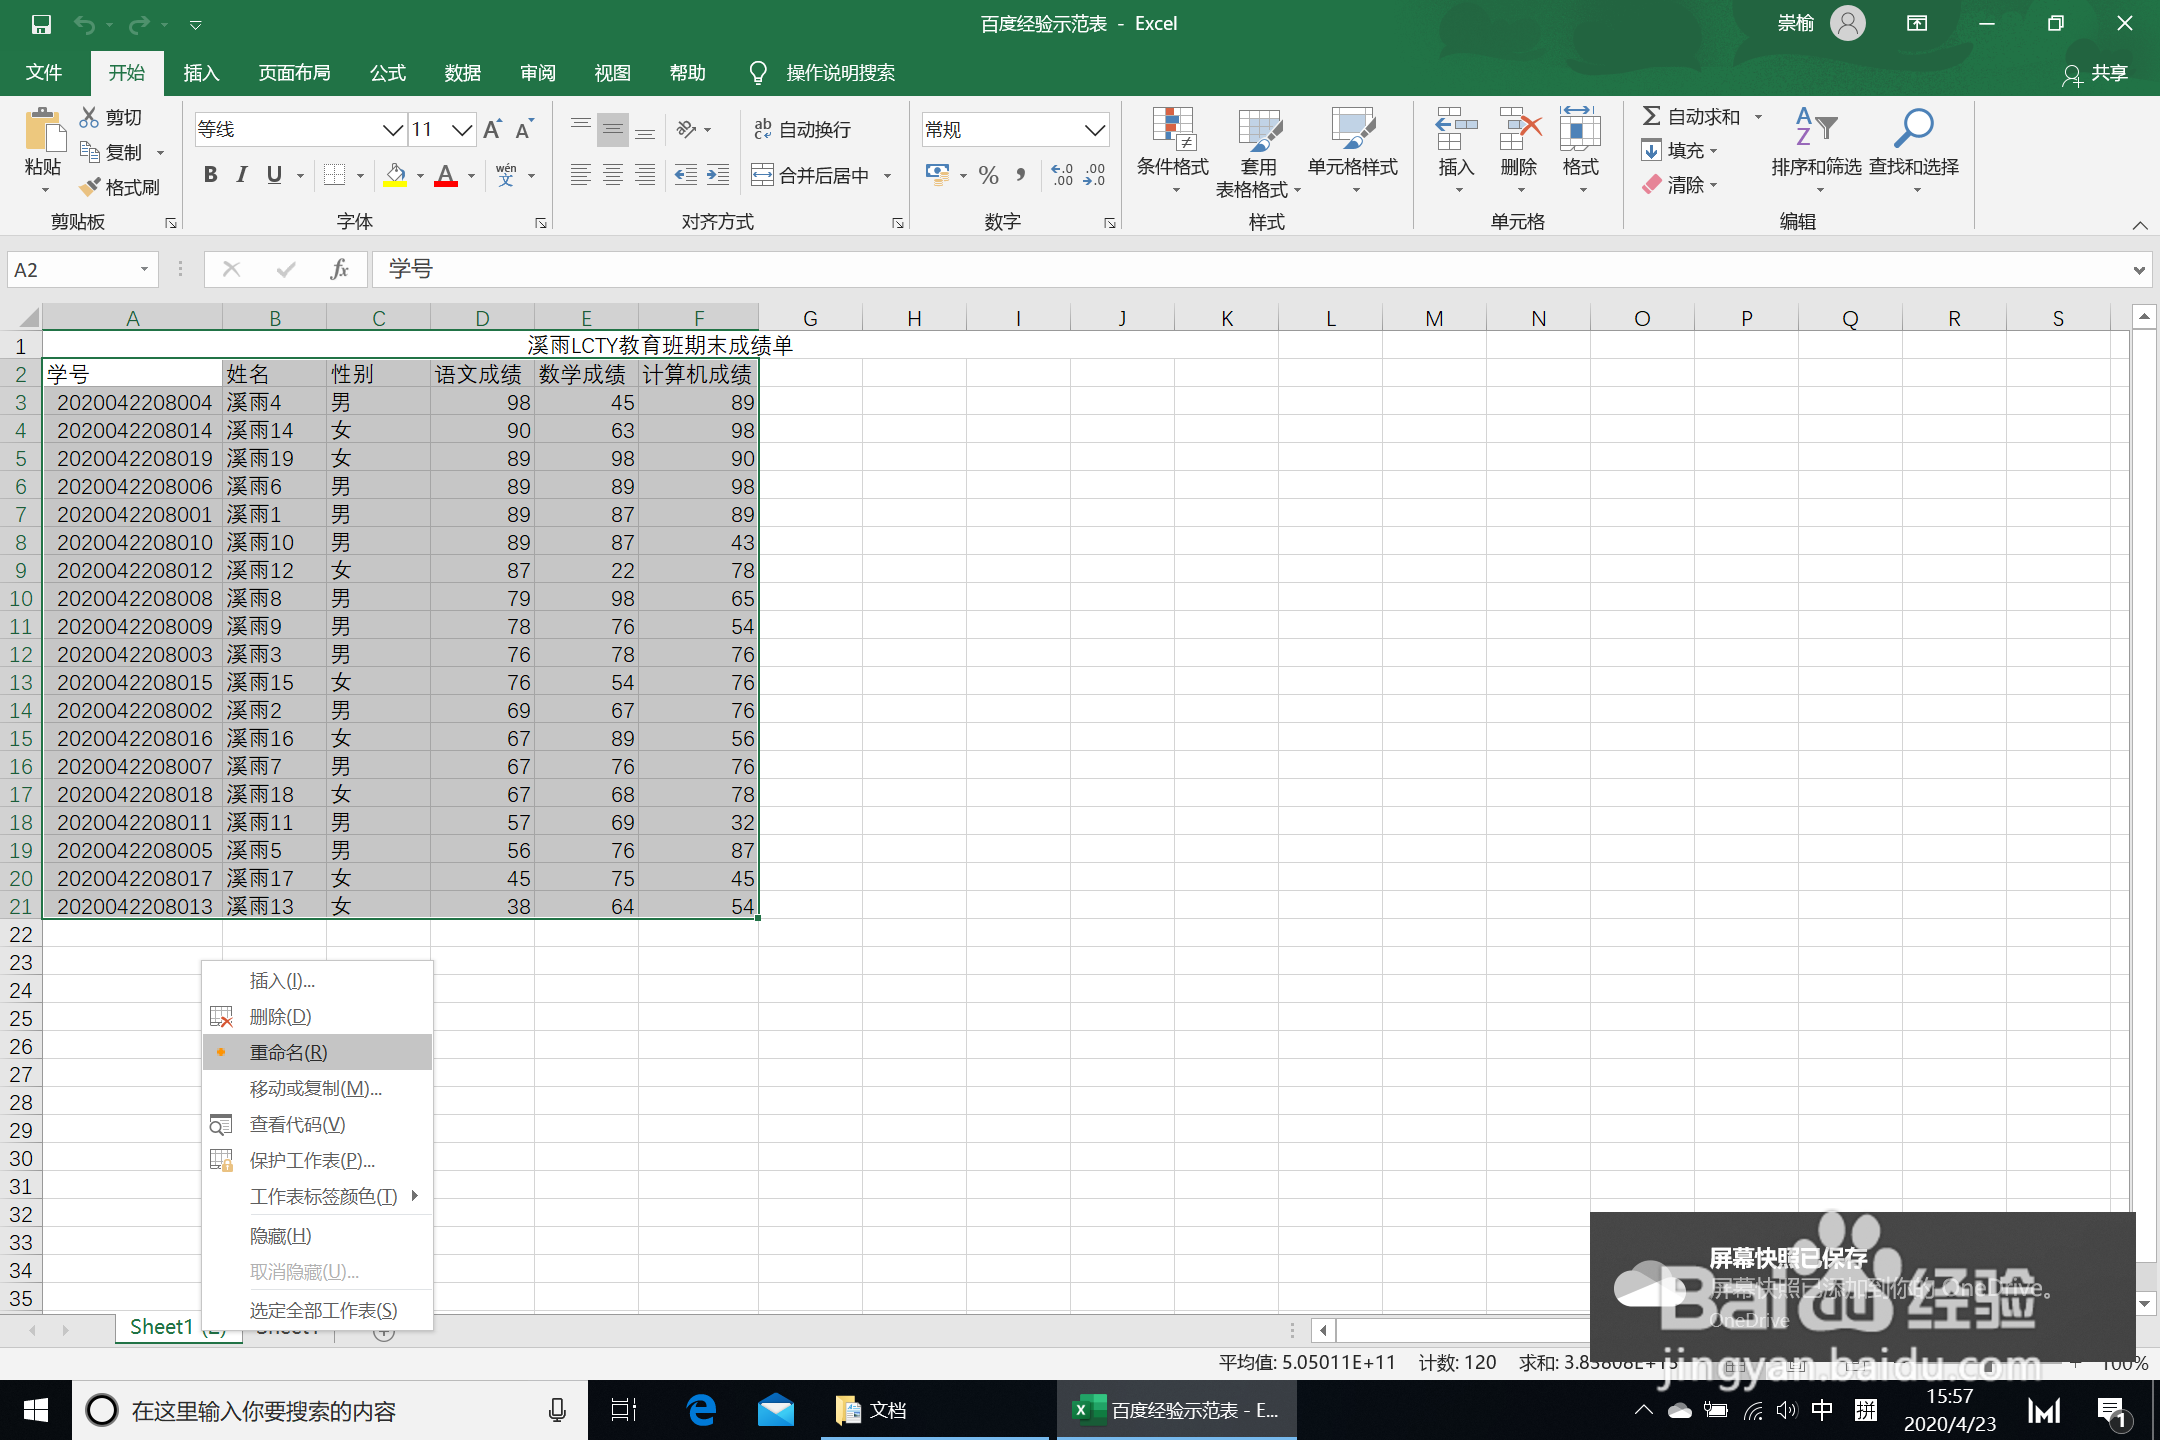Switch to the Formulas ribbon tab

point(387,73)
